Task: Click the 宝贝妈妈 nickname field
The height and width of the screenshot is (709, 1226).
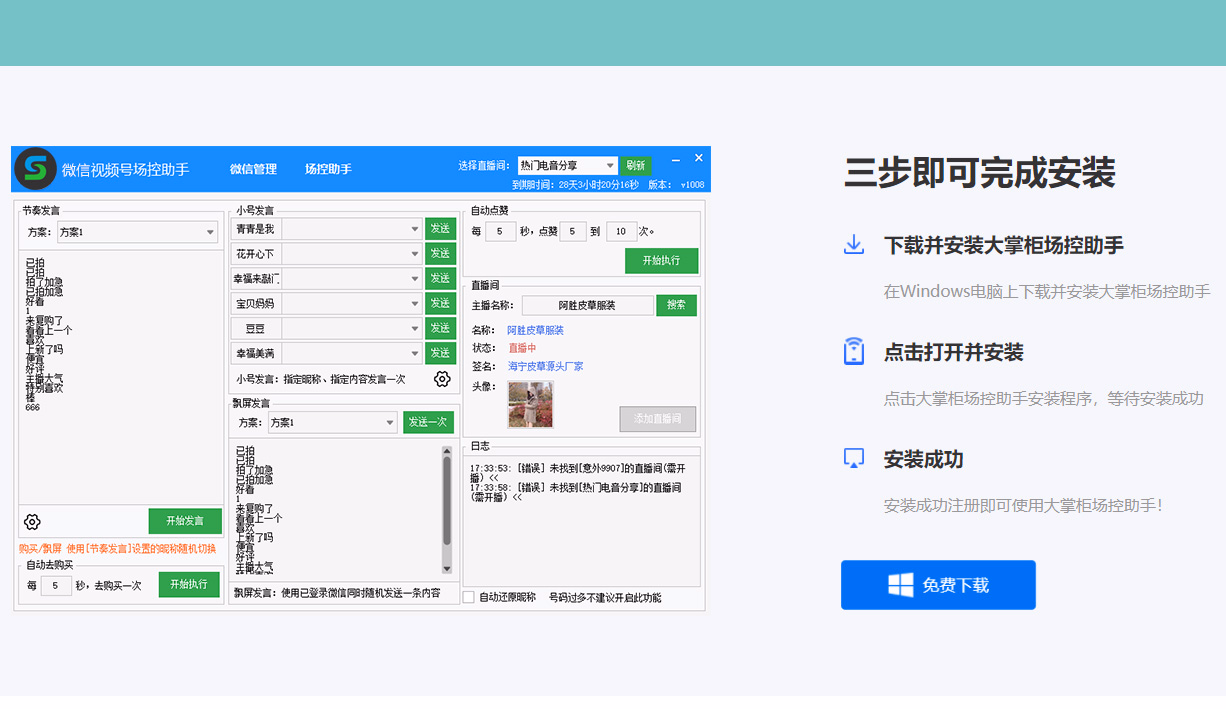Action: pos(255,303)
